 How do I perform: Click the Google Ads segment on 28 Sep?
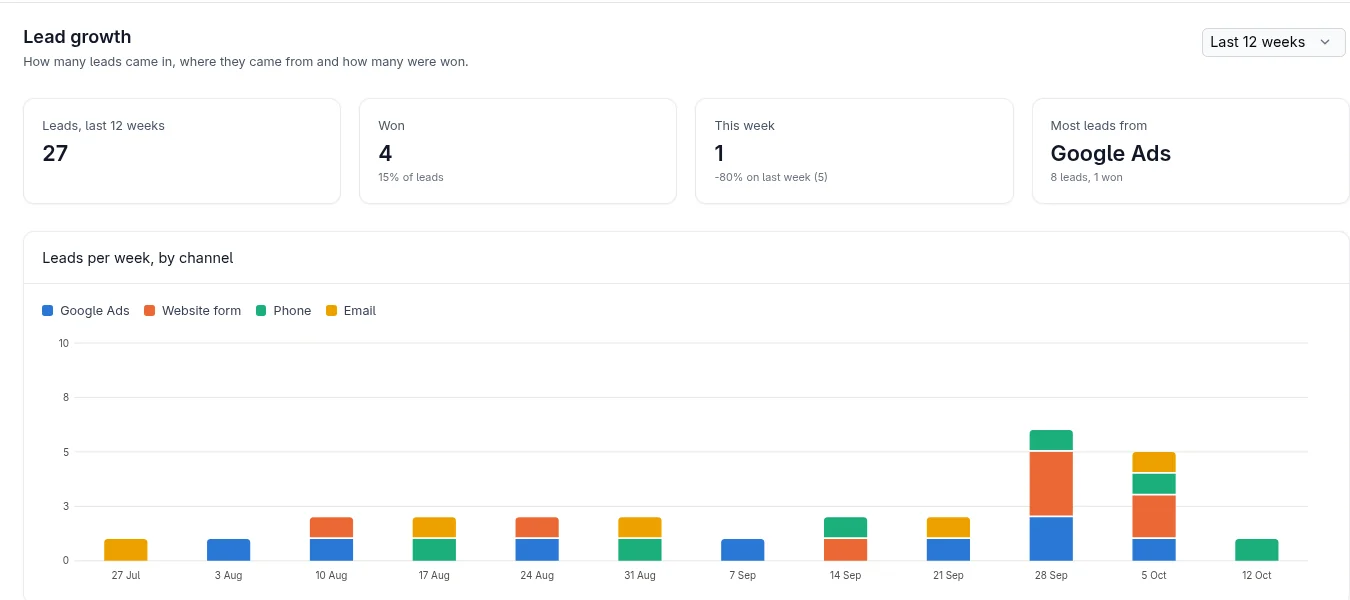[1051, 539]
